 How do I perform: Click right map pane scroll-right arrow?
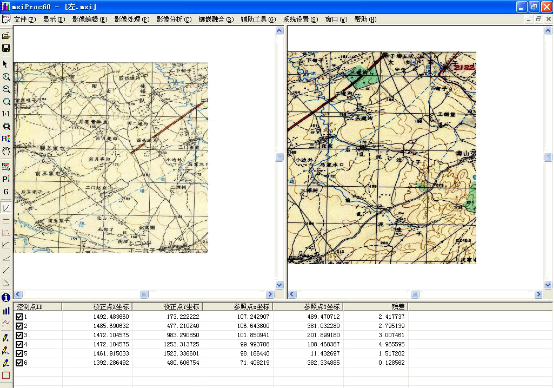[x=538, y=294]
